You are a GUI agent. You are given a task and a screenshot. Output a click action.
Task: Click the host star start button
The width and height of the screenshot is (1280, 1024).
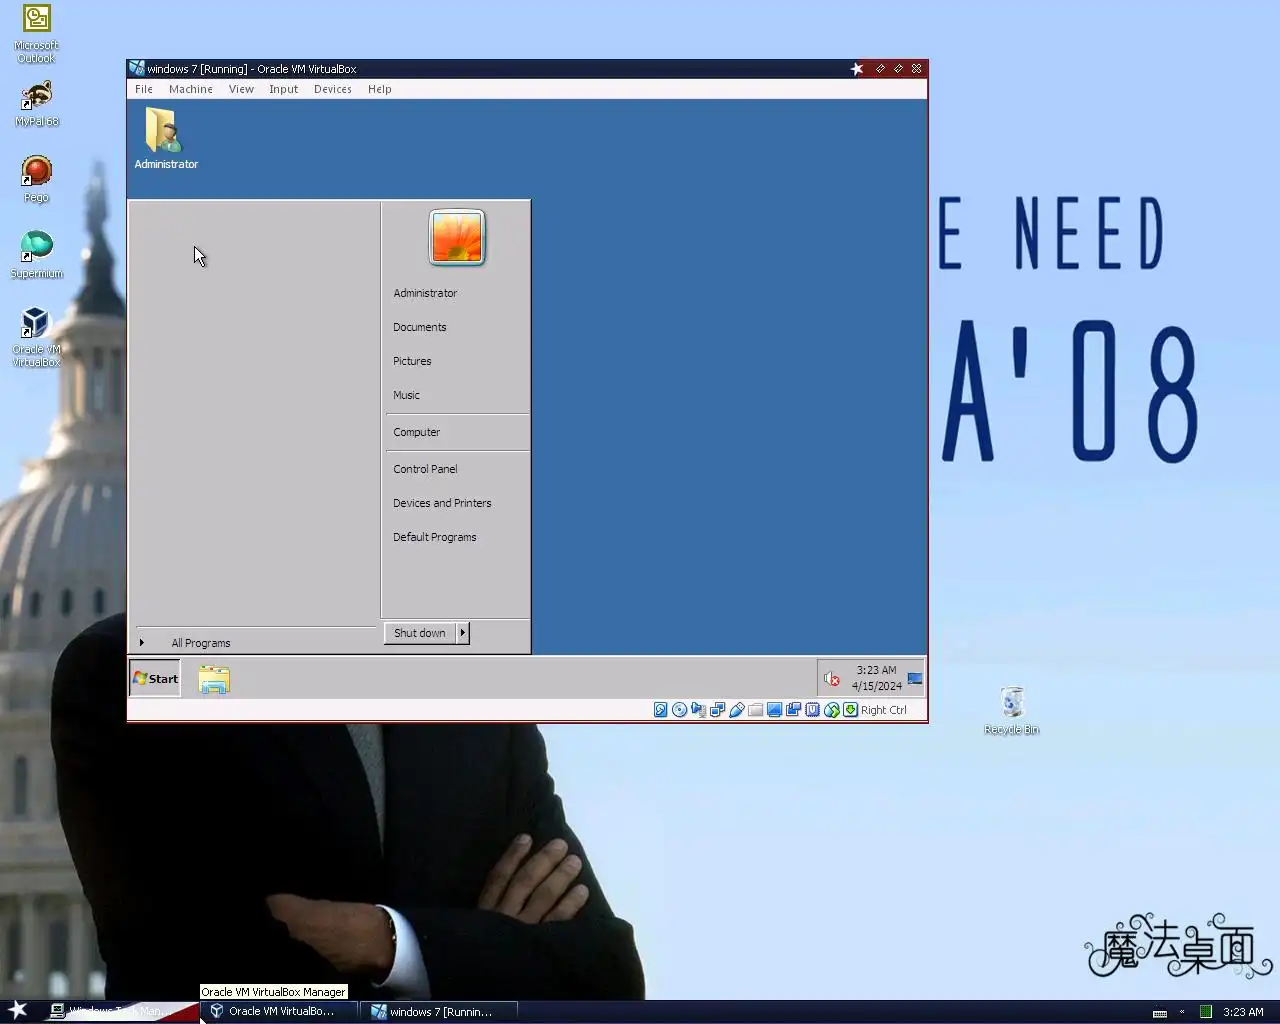click(17, 1011)
